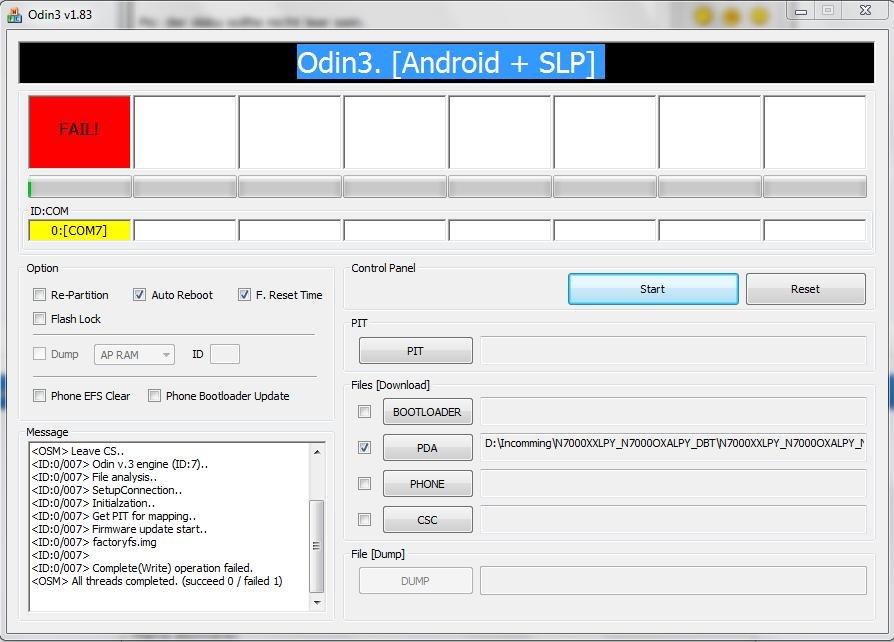Image resolution: width=894 pixels, height=642 pixels.
Task: Tick the checkbox beside PHONE
Action: coord(364,483)
